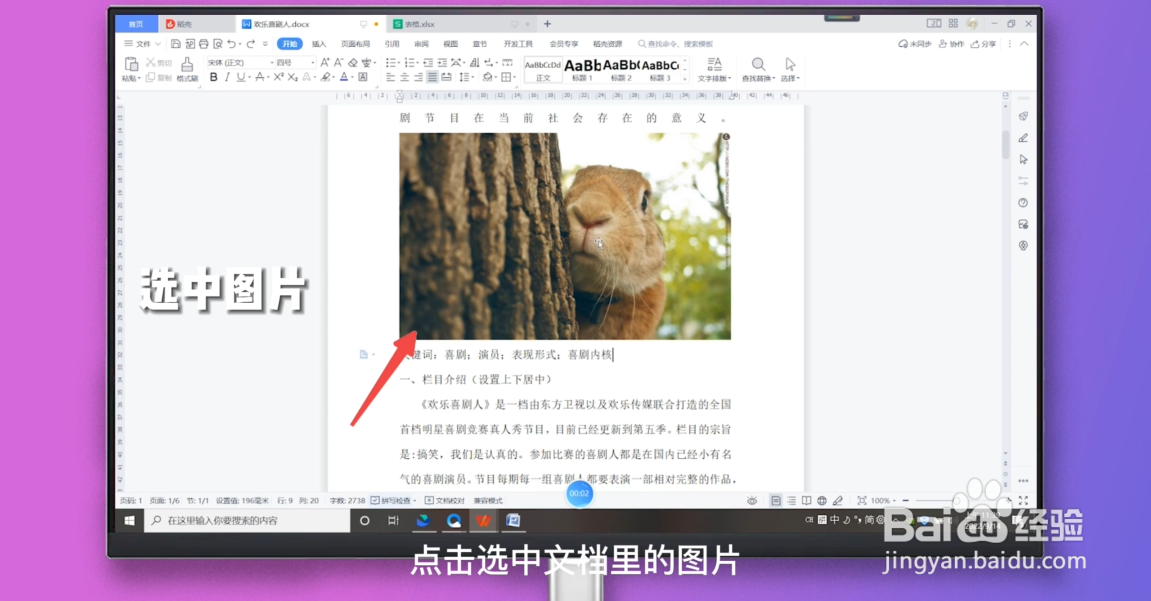
Task: Select the Format Painter brush
Action: pos(187,64)
